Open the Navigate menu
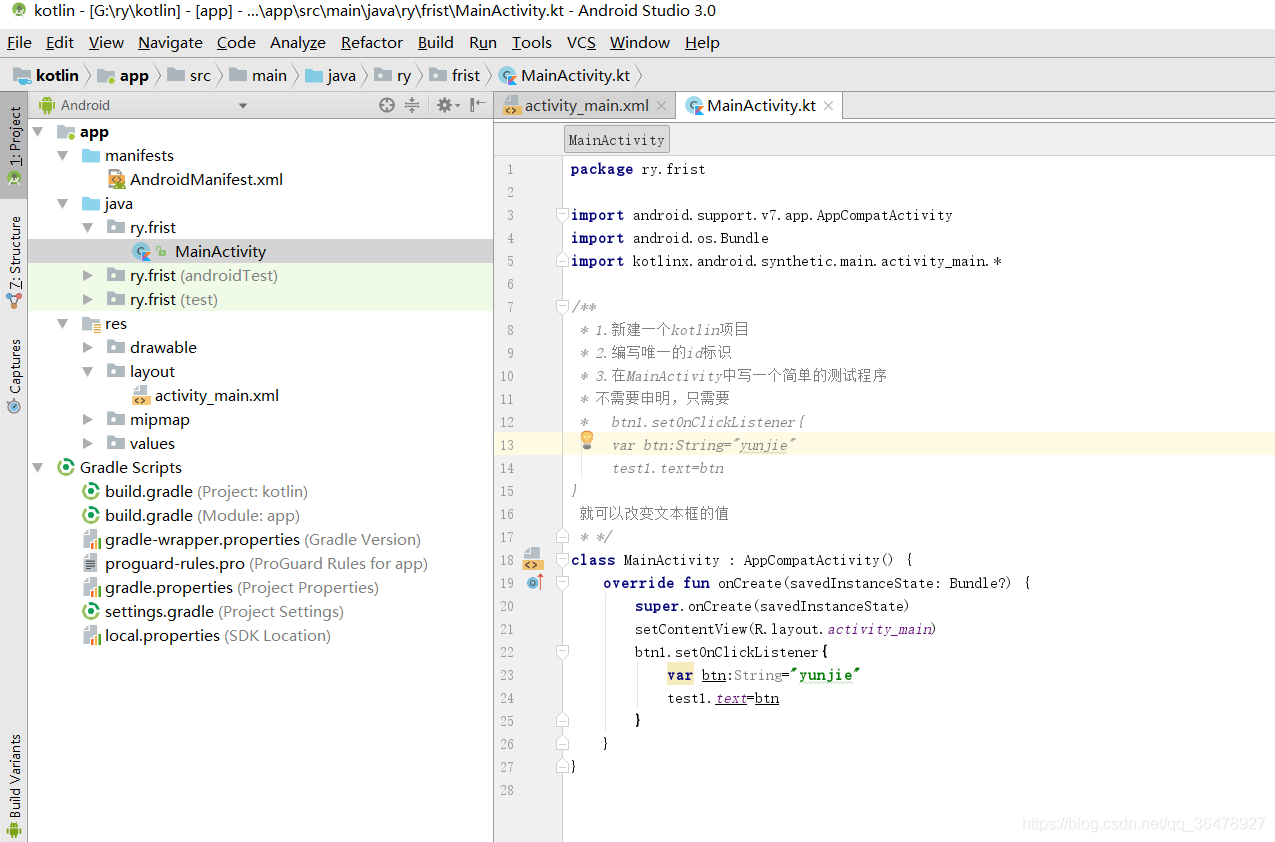This screenshot has height=842, width=1275. [170, 42]
